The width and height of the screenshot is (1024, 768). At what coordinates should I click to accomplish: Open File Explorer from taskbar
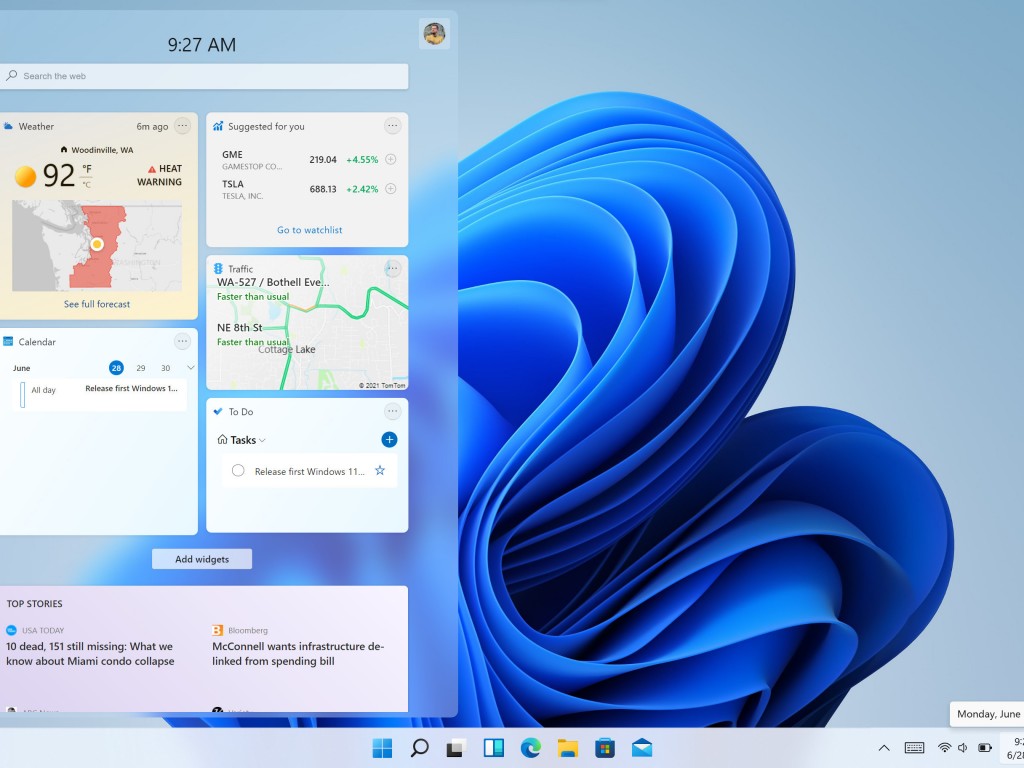pos(568,748)
